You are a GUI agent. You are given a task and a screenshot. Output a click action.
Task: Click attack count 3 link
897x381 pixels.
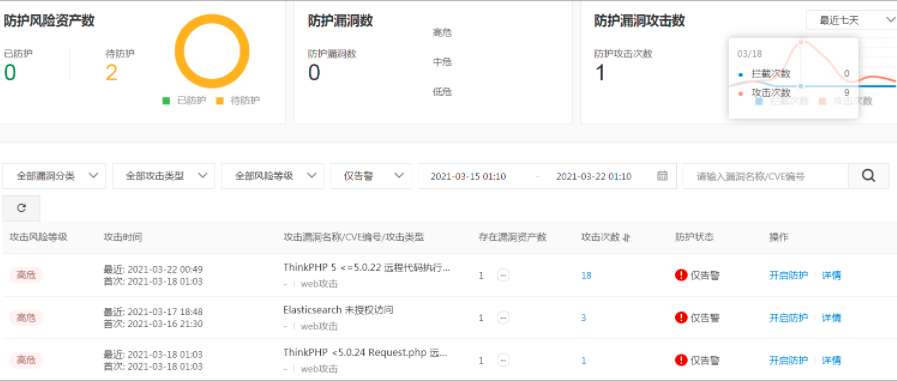584,318
